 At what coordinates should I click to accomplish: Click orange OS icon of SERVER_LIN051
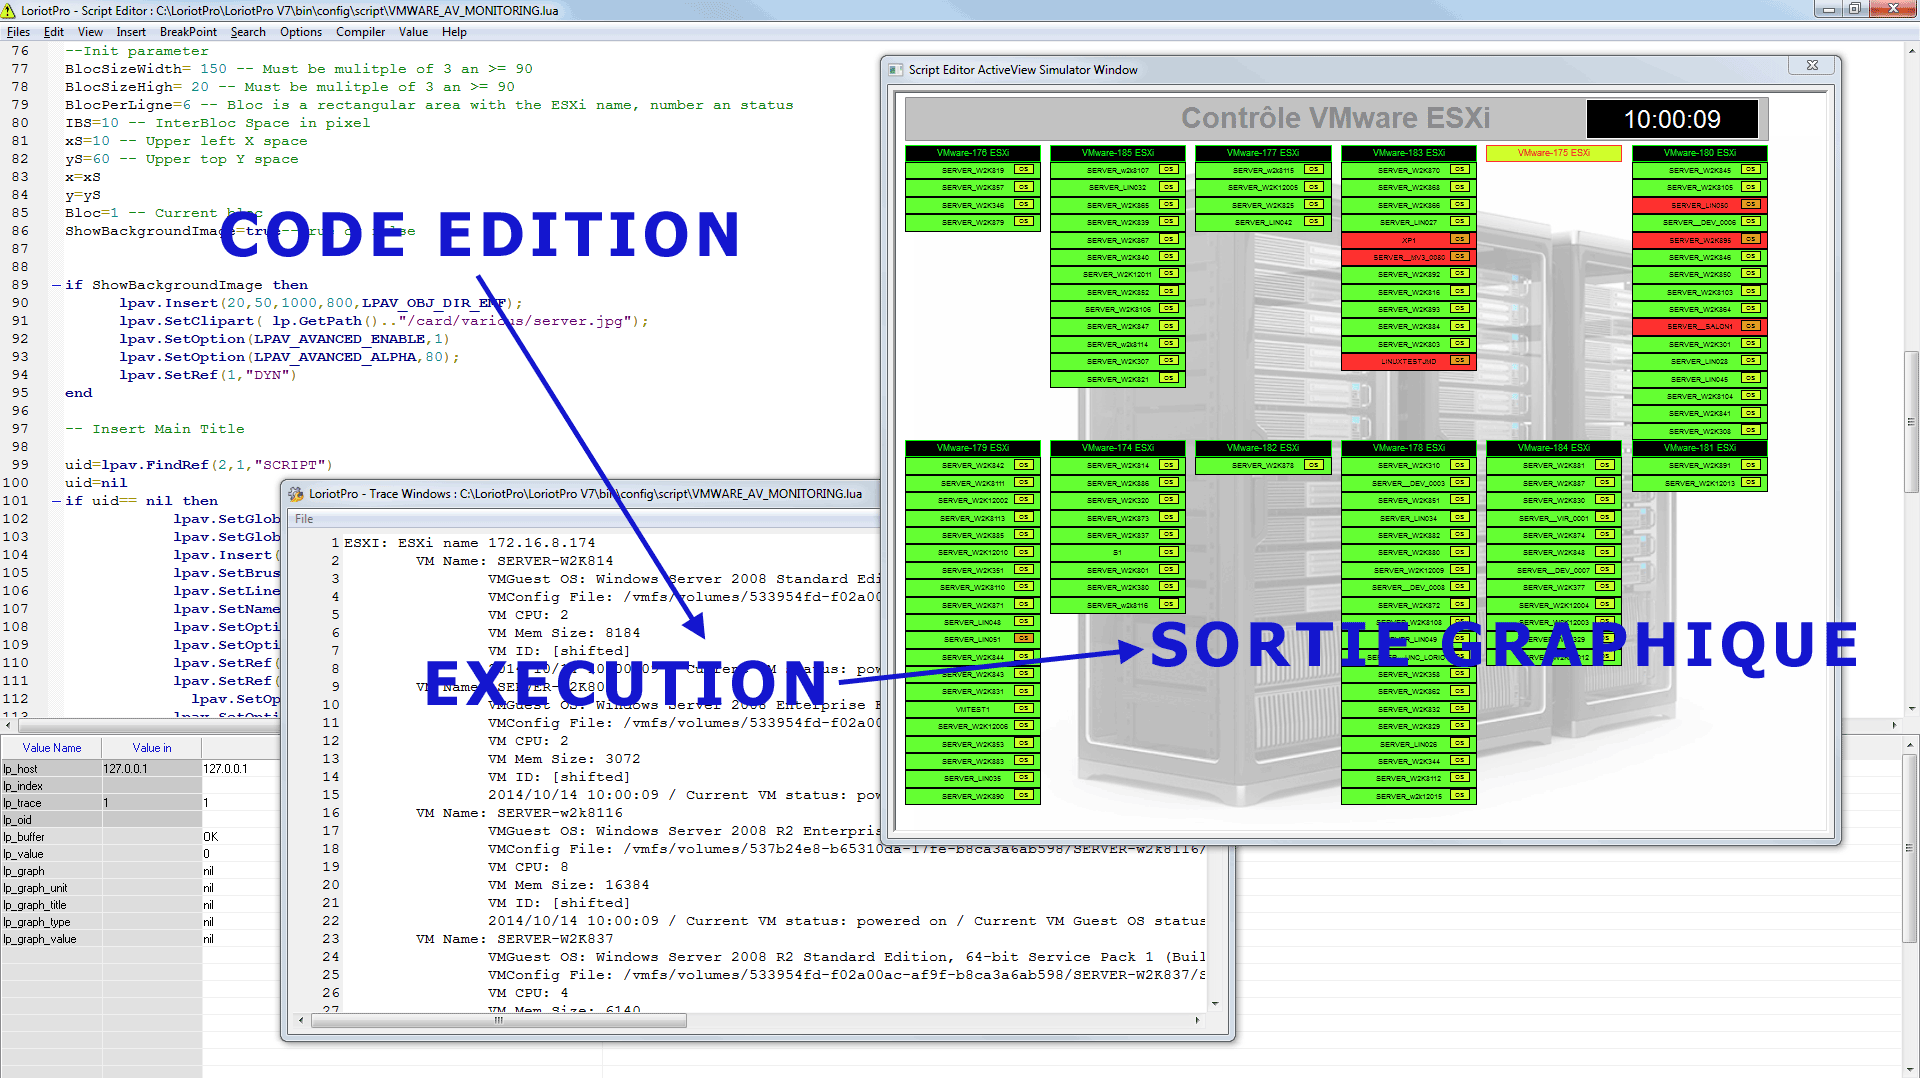click(x=1024, y=638)
